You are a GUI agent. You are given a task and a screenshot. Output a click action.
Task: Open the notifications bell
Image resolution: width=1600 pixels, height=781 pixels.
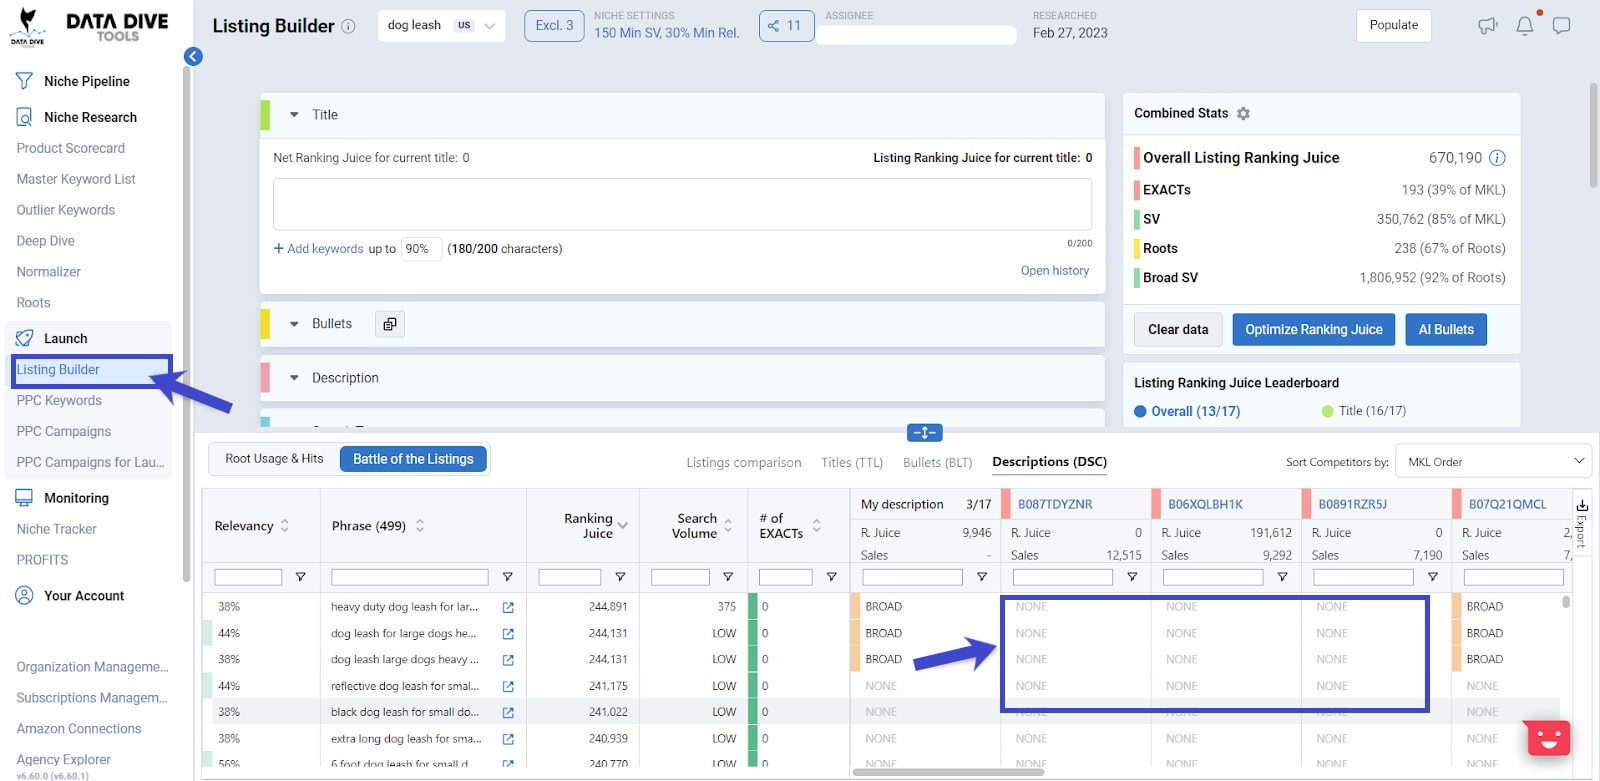[x=1525, y=26]
